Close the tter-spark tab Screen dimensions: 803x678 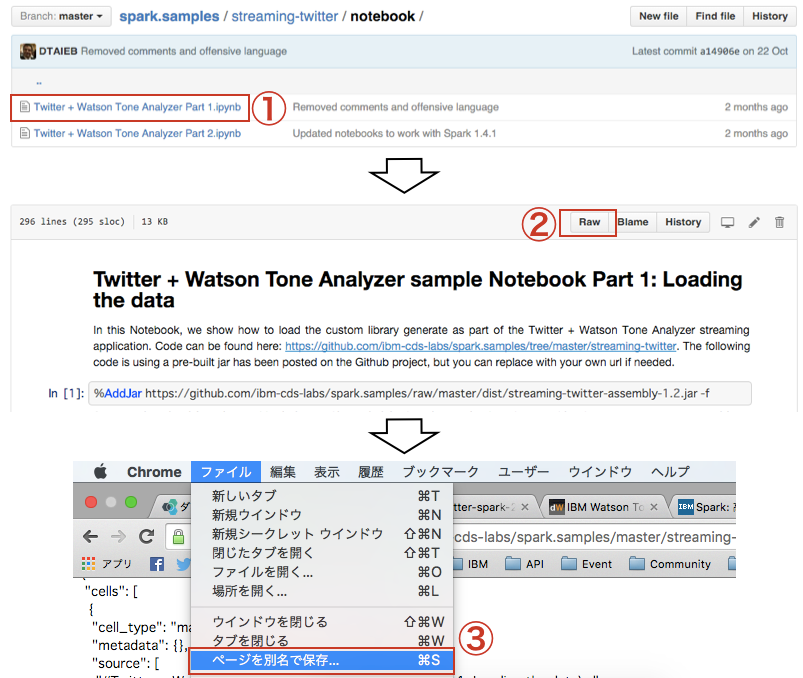[524, 507]
